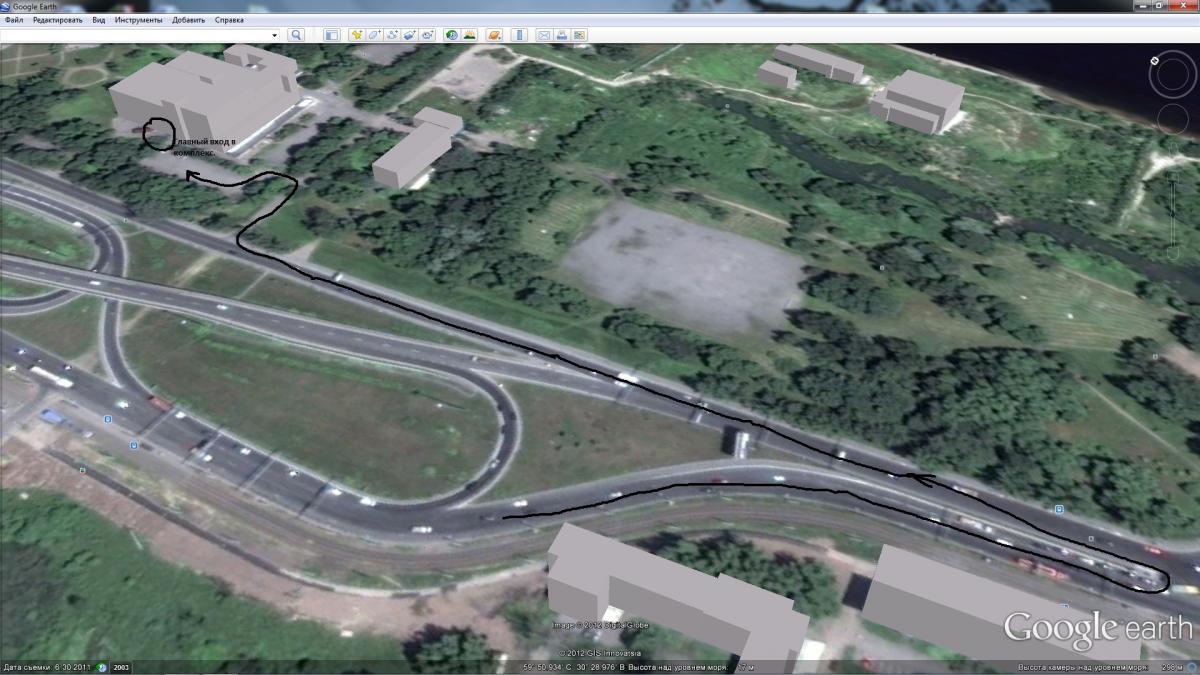This screenshot has width=1200, height=675.
Task: Select the add path tool
Action: pos(393,35)
